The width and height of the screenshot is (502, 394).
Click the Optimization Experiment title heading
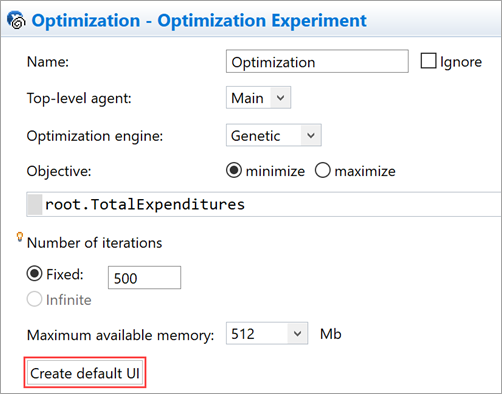point(199,20)
